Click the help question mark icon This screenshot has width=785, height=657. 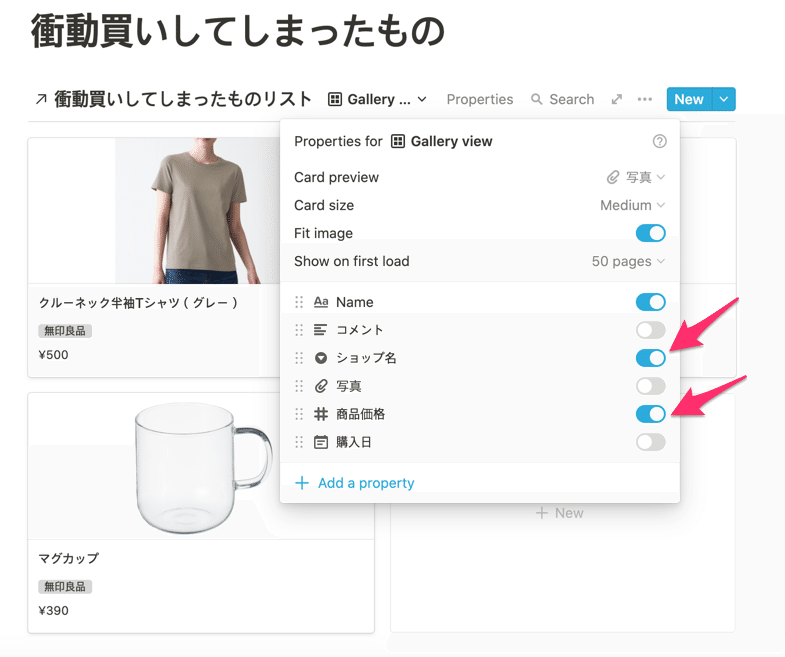pos(659,141)
